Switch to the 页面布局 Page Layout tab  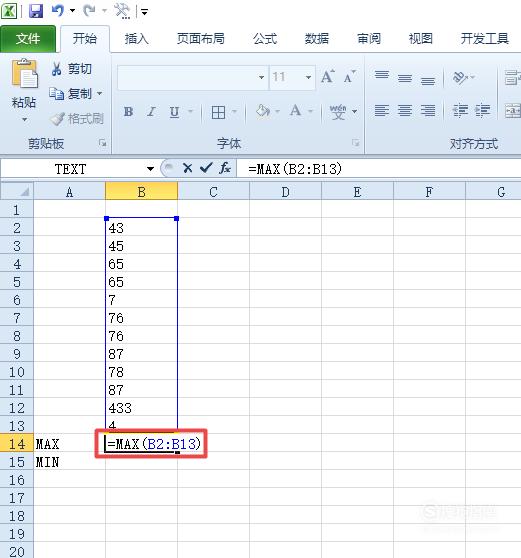(x=201, y=39)
